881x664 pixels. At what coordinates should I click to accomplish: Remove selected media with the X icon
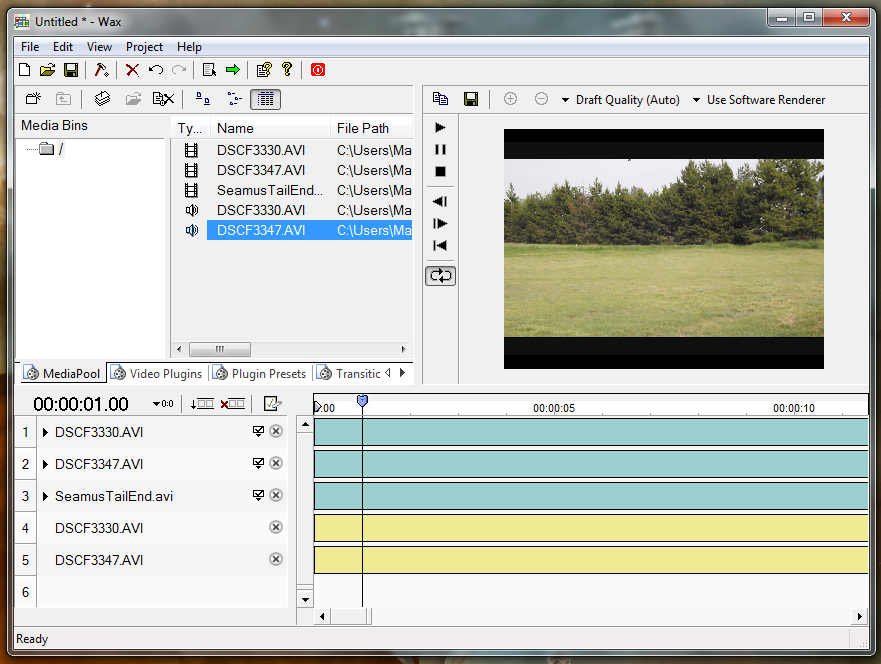click(x=164, y=99)
